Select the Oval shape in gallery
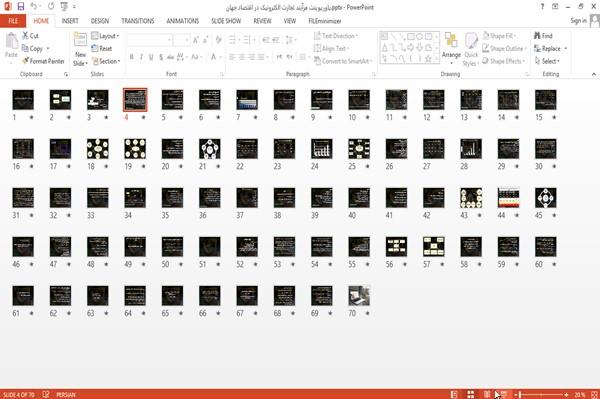Viewport: 600px width, 399px height. click(x=419, y=37)
